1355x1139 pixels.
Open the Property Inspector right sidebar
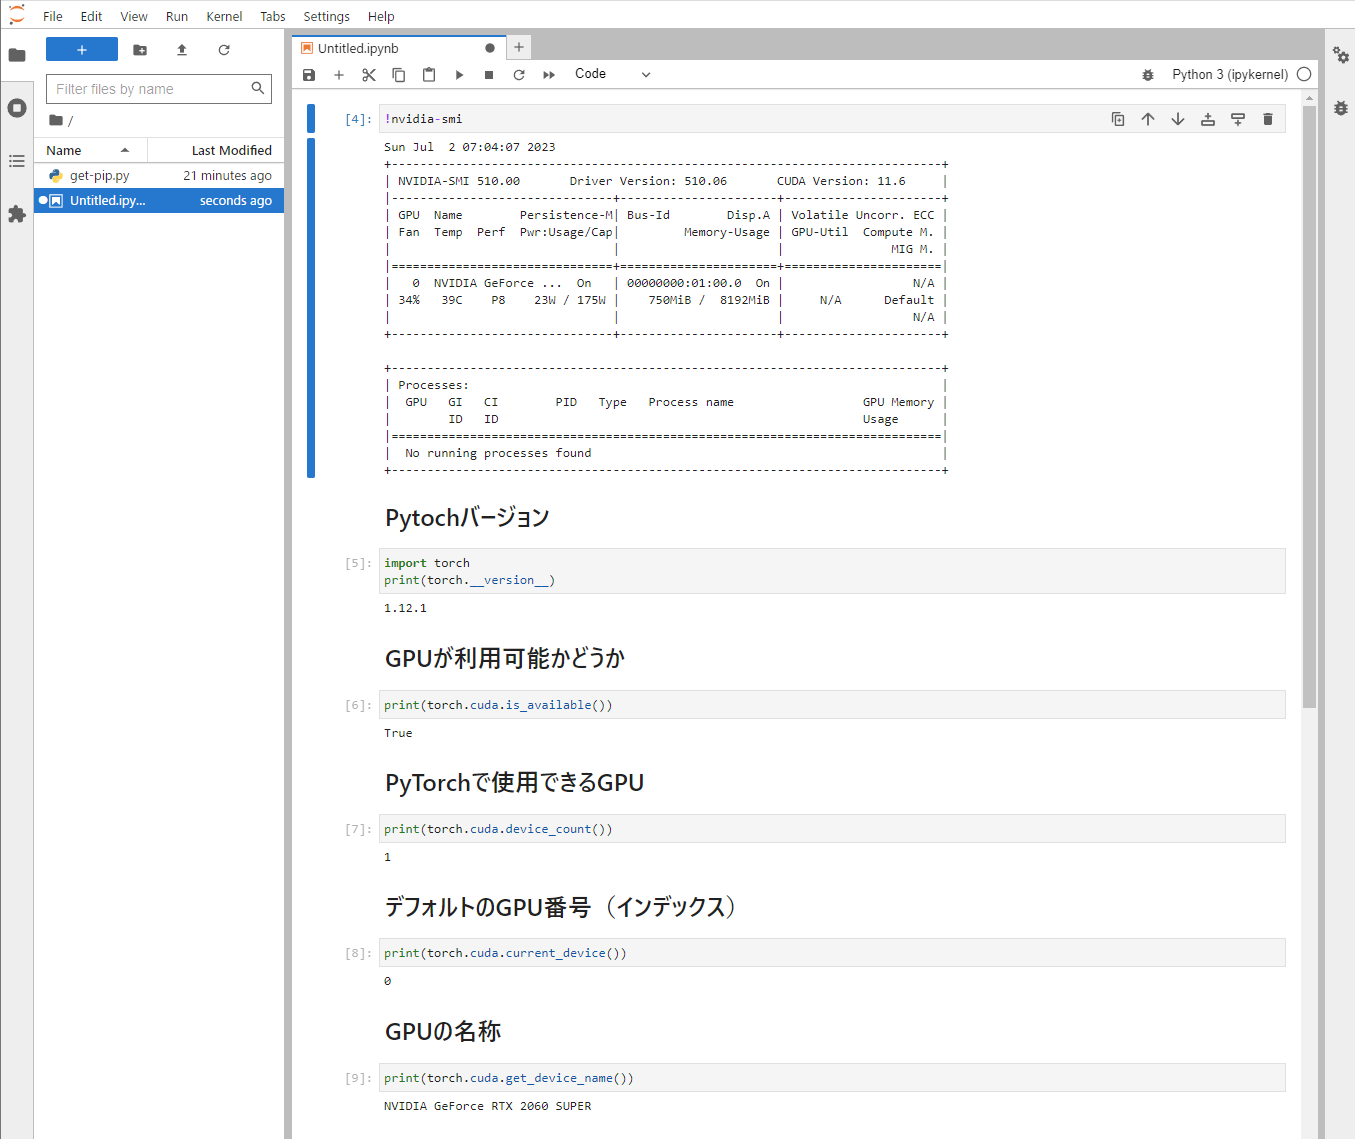(1341, 56)
